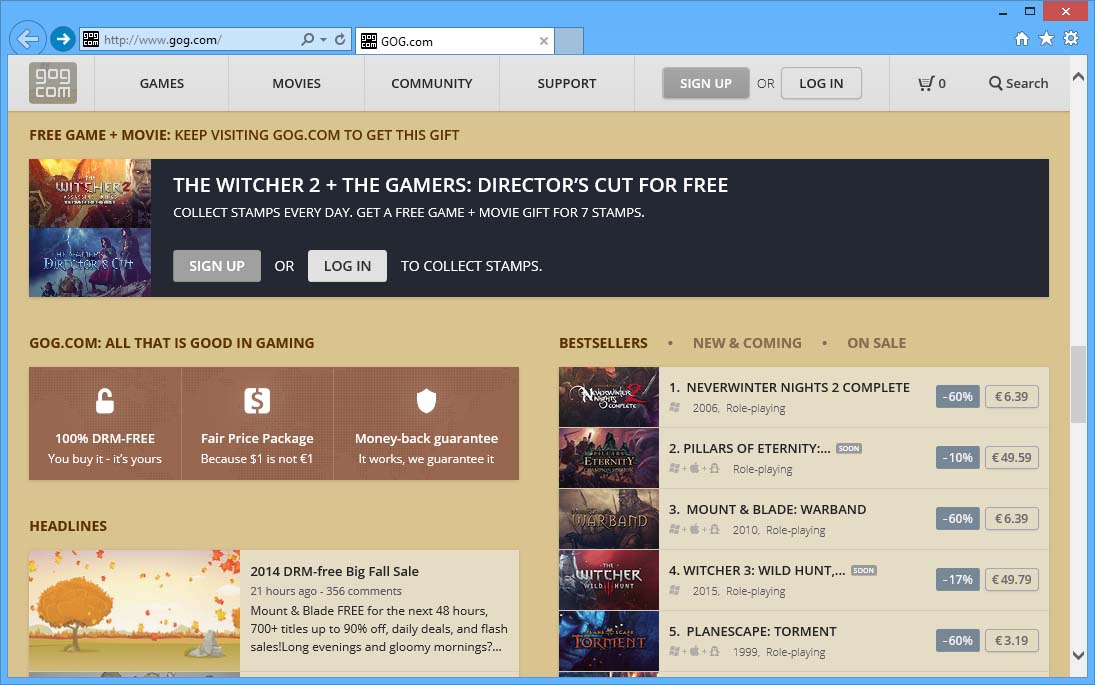Click SOON badge next to Witcher 3
The width and height of the screenshot is (1095, 685).
click(863, 570)
